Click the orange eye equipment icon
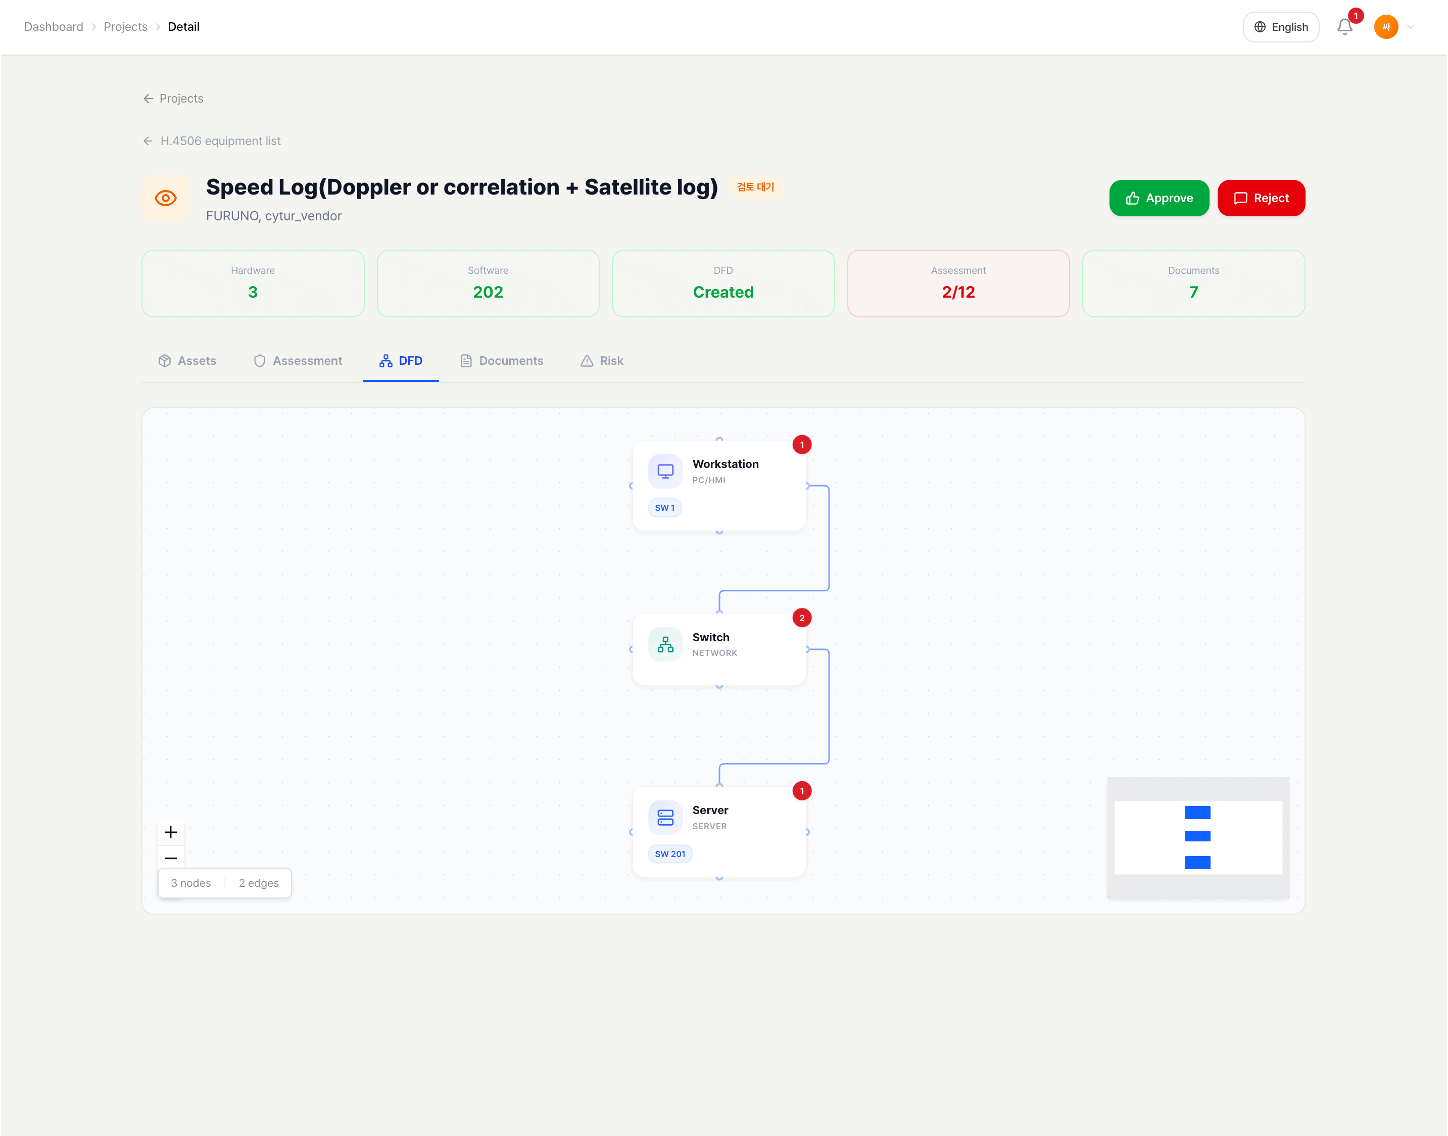The image size is (1448, 1136). 166,198
